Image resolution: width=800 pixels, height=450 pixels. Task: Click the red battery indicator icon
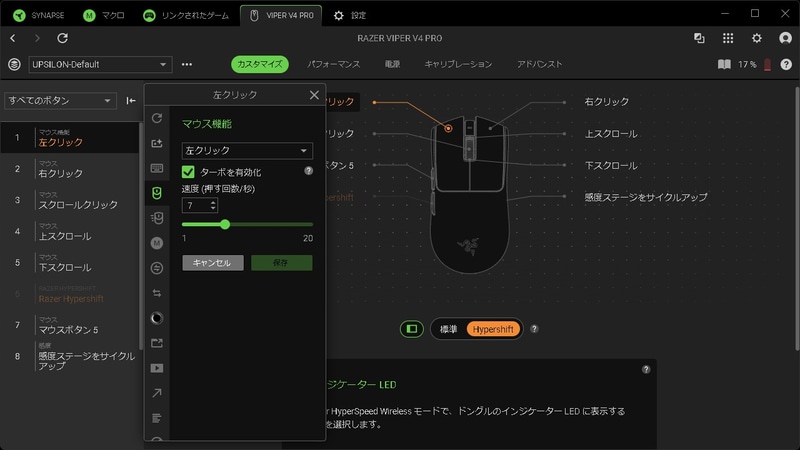point(767,64)
